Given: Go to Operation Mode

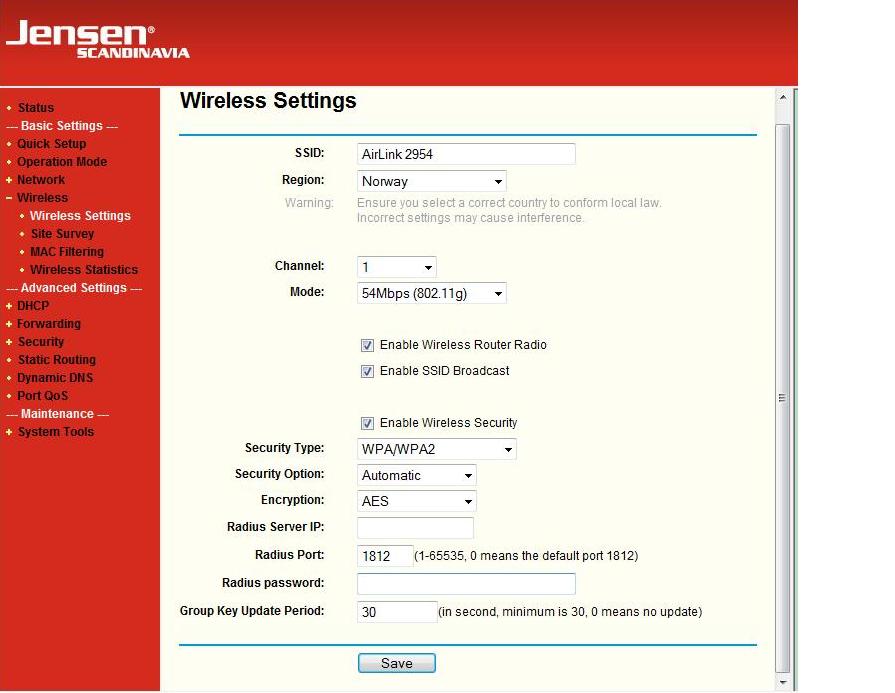Looking at the screenshot, I should [62, 162].
